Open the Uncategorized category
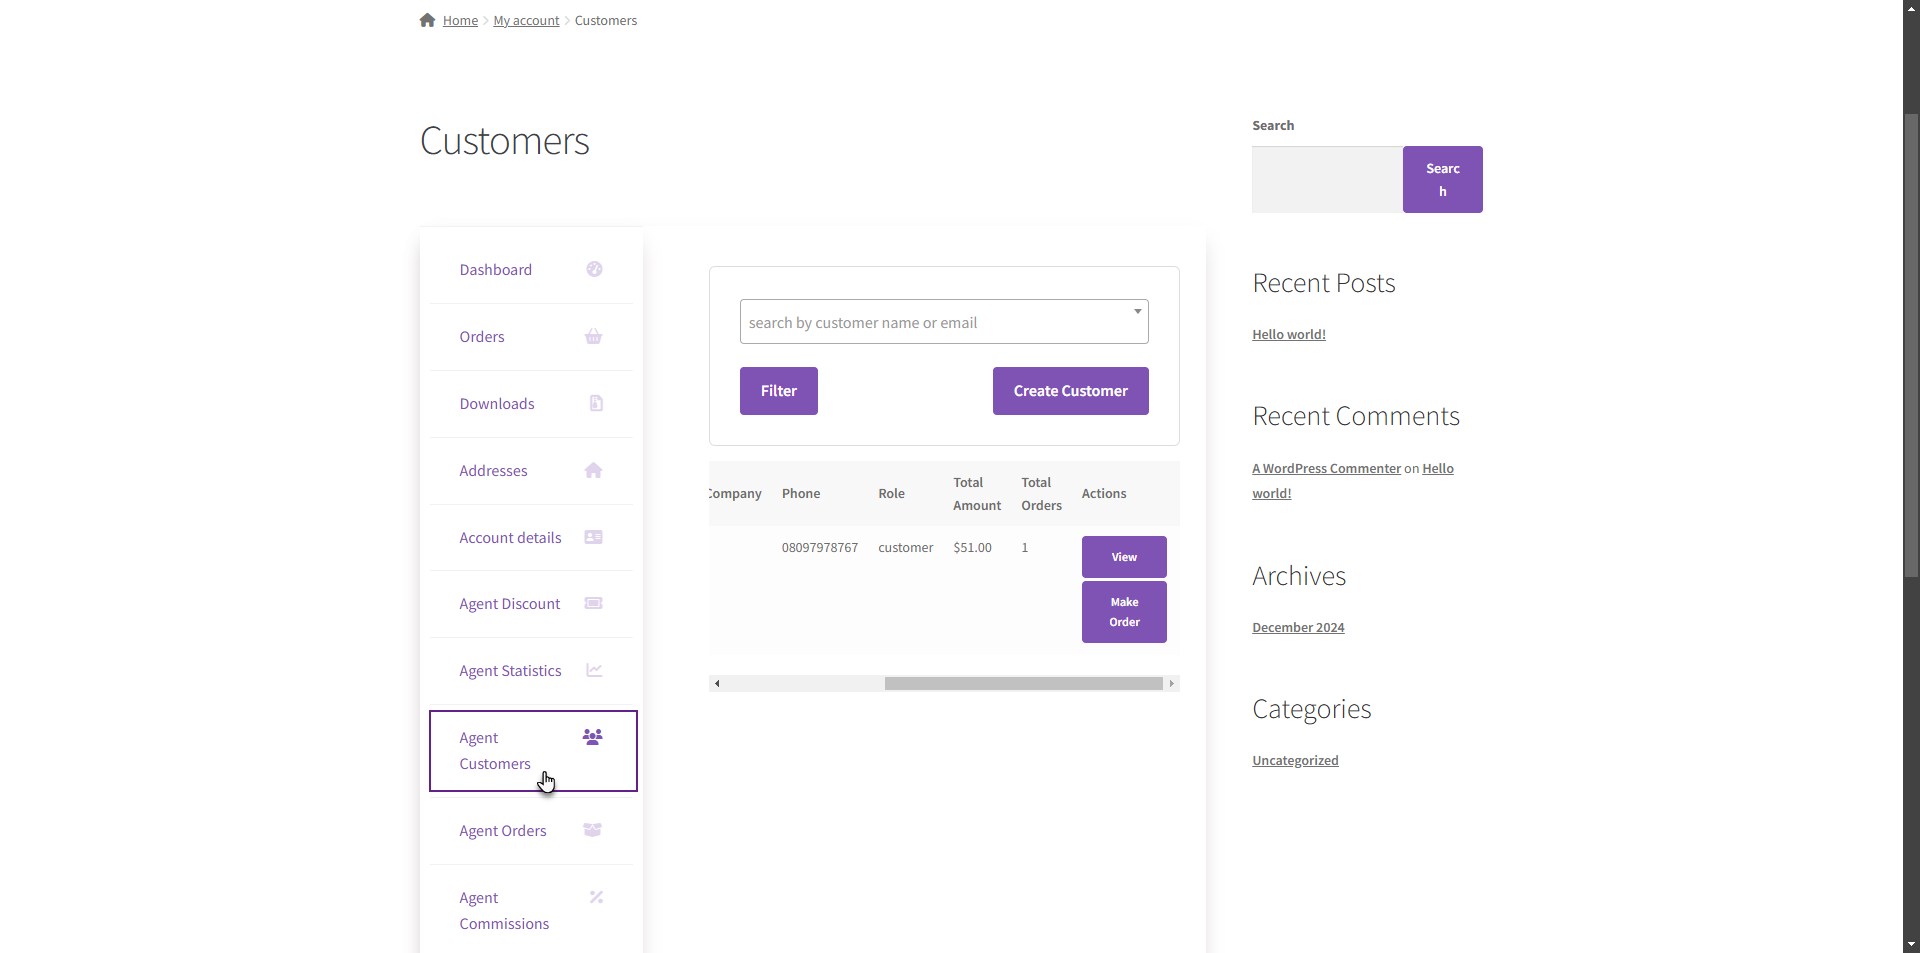This screenshot has height=953, width=1920. (x=1295, y=760)
